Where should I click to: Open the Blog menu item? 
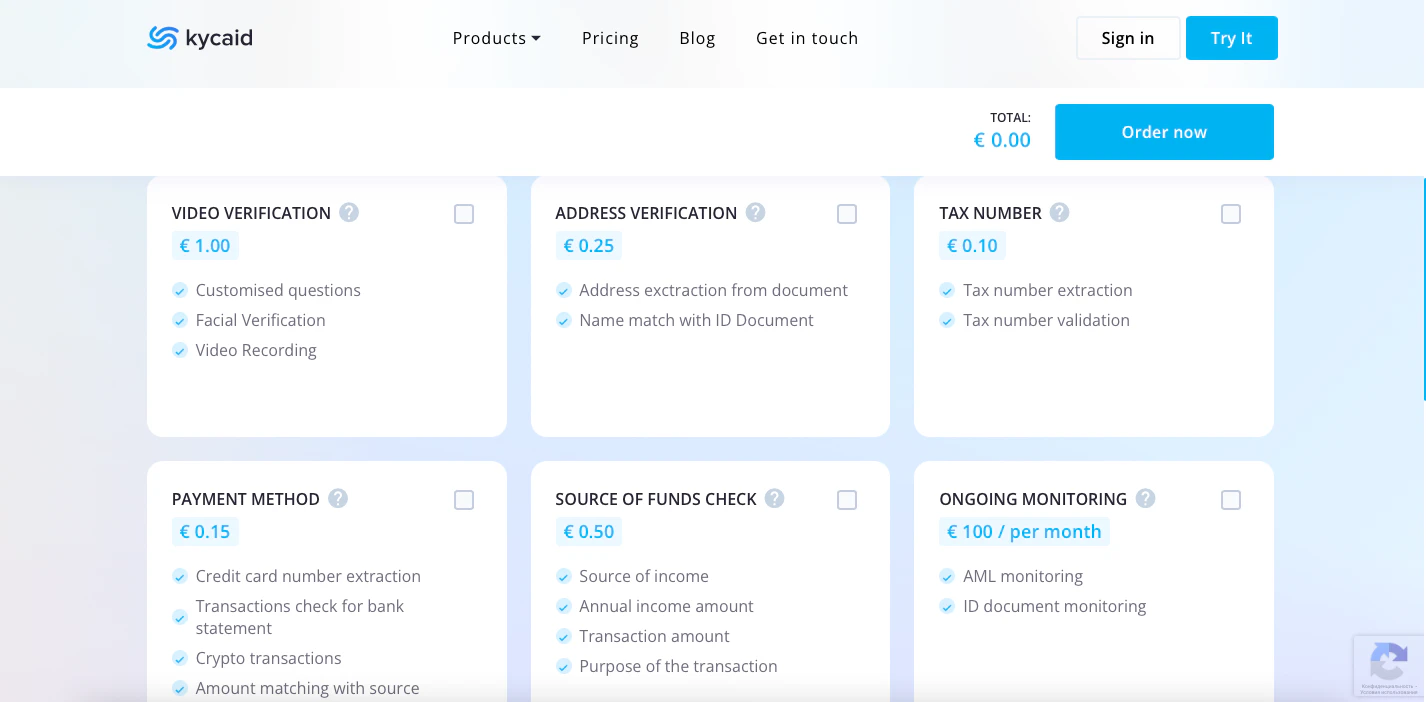coord(697,38)
